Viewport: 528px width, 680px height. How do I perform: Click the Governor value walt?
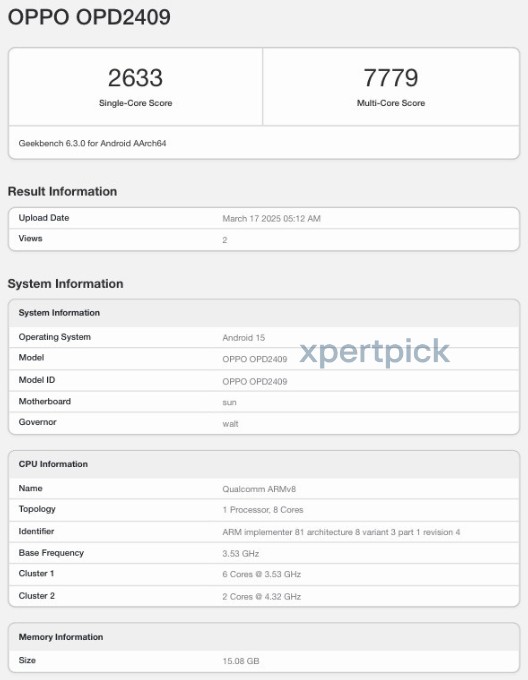point(230,424)
